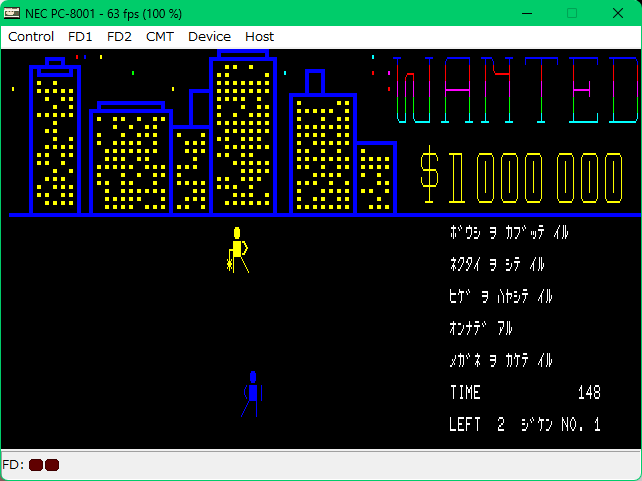The image size is (642, 481).
Task: Open the CMT cassette tape menu
Action: [159, 36]
